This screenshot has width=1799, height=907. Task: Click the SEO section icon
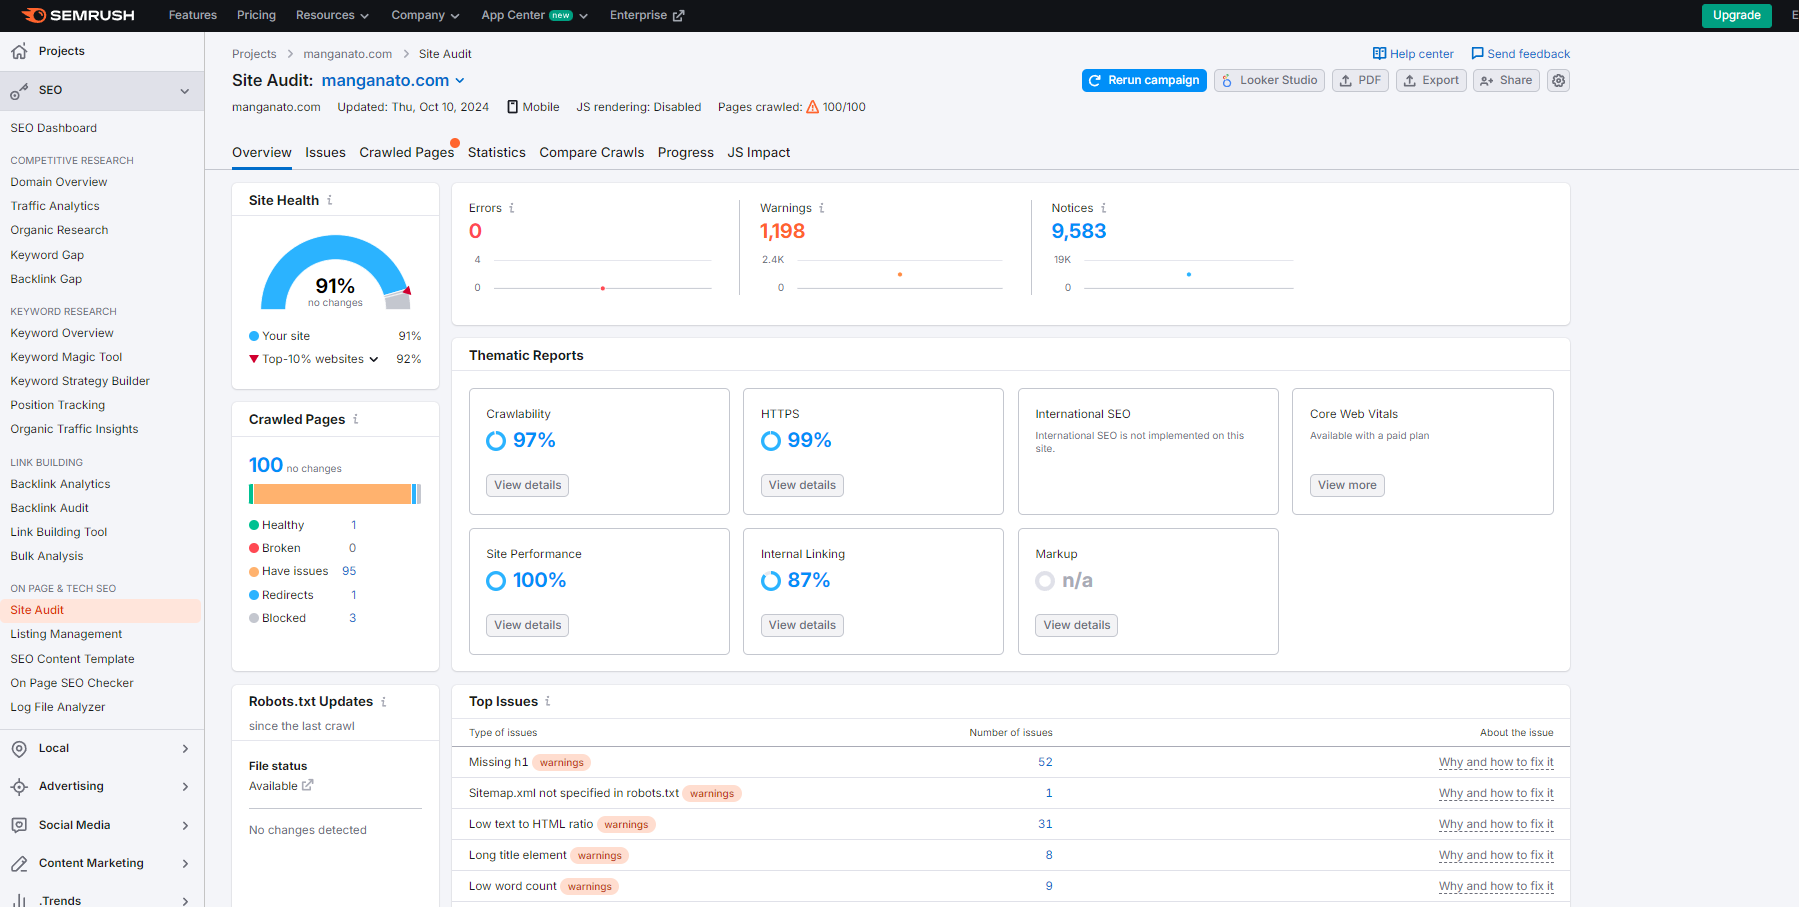pos(19,91)
